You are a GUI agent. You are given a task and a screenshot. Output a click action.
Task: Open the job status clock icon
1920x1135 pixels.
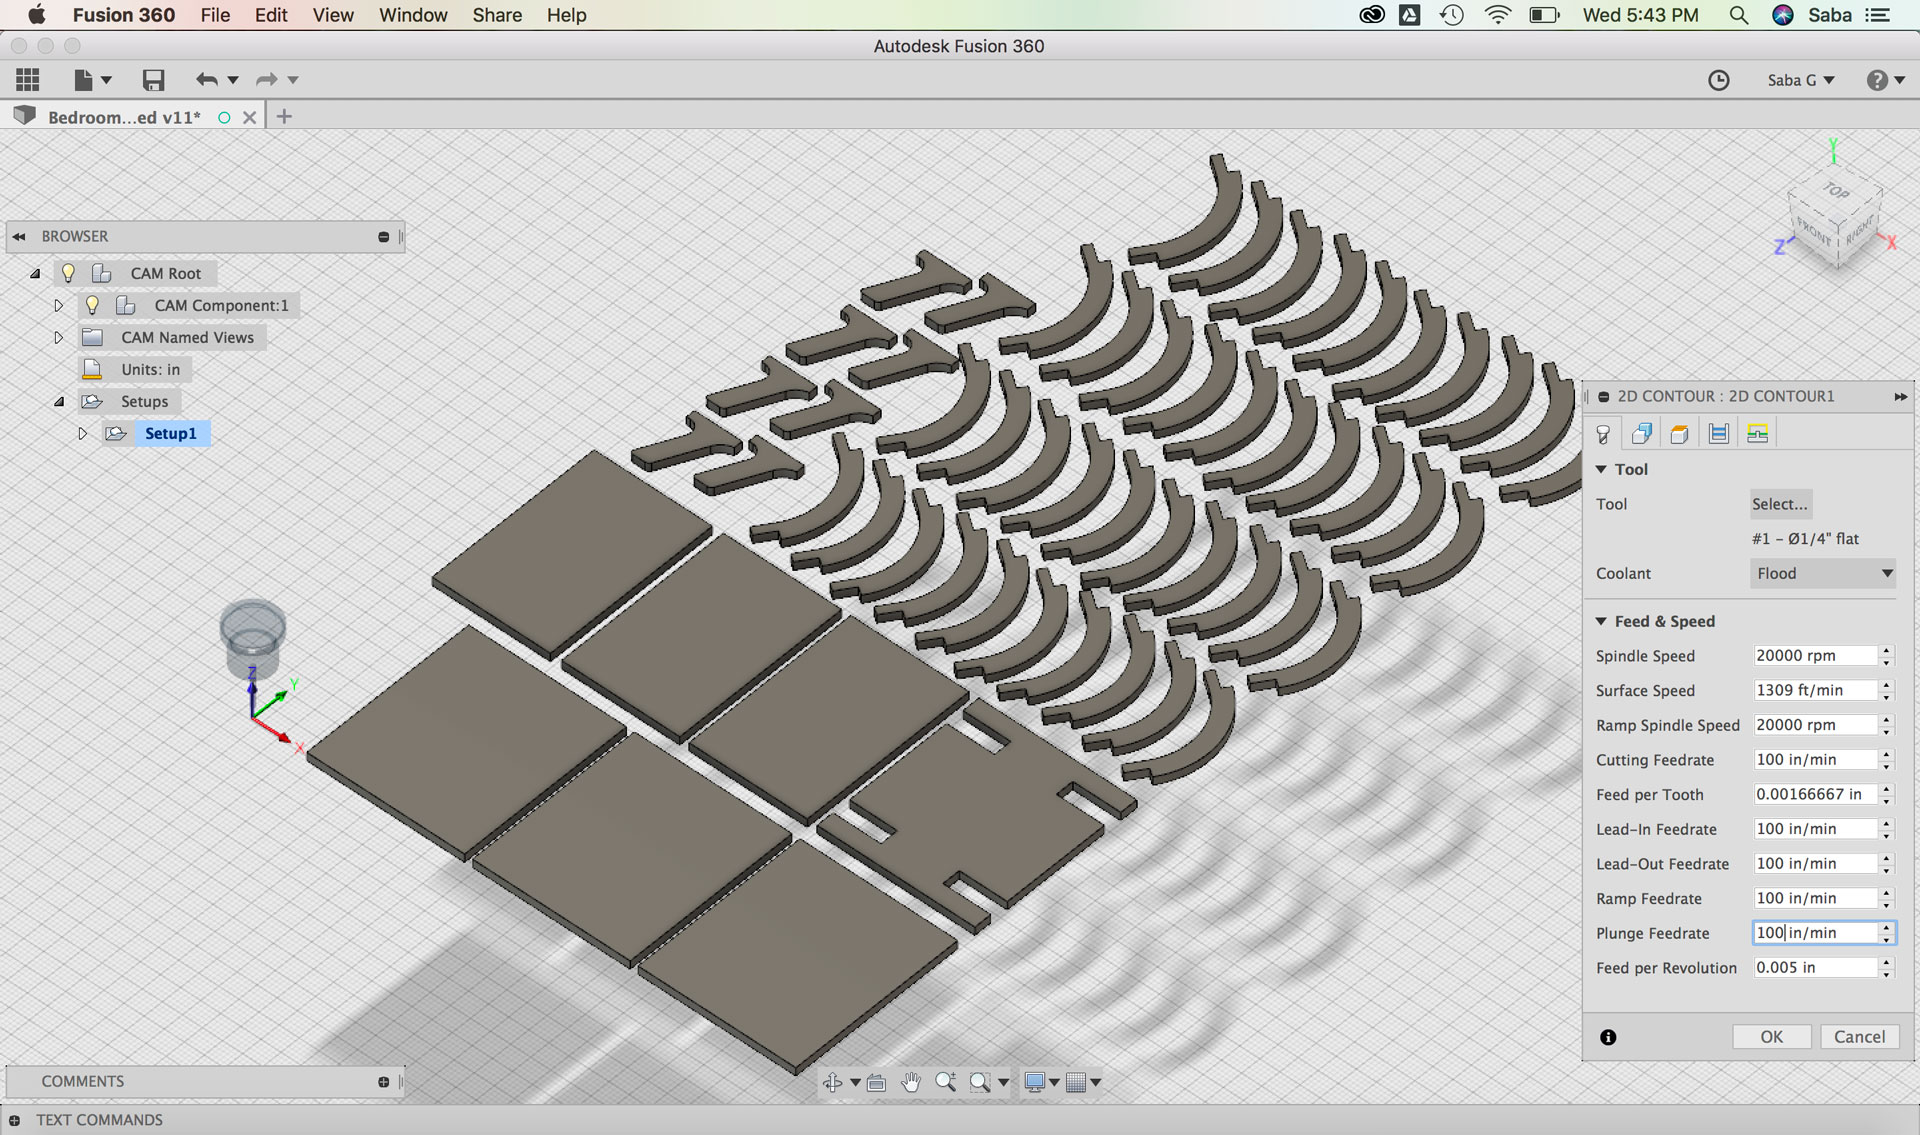pyautogui.click(x=1718, y=80)
